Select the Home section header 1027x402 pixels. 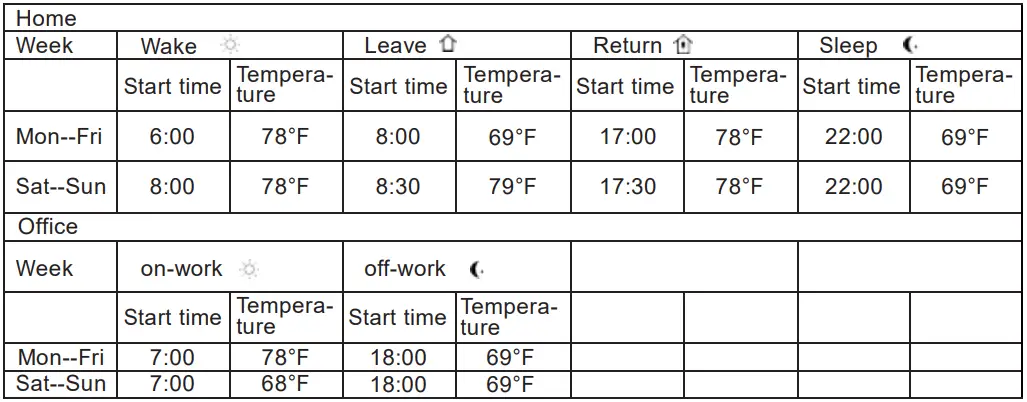click(x=47, y=19)
